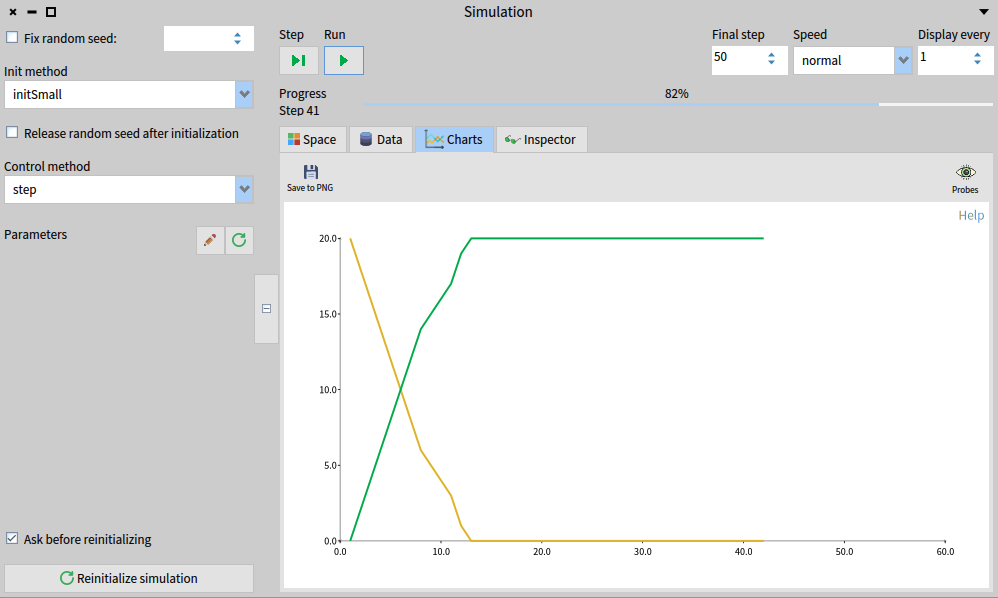
Task: Open the Control method dropdown
Action: [244, 189]
